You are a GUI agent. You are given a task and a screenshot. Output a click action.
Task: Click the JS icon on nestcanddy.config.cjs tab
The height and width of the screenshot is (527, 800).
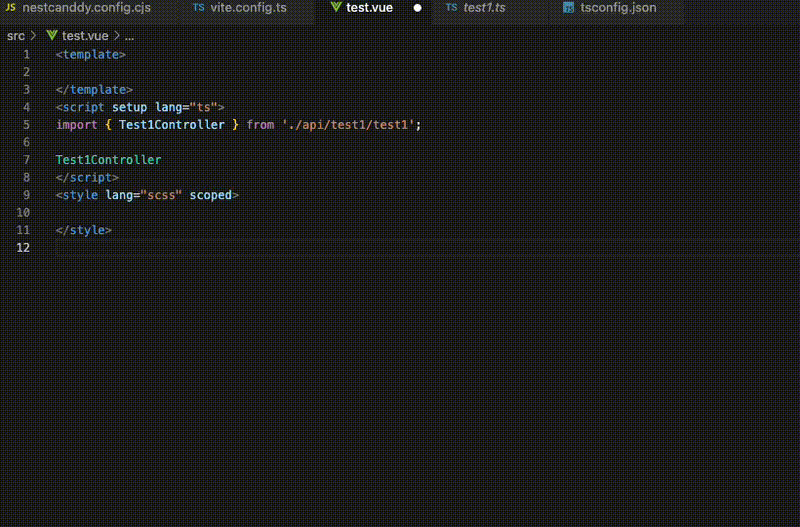pyautogui.click(x=10, y=8)
